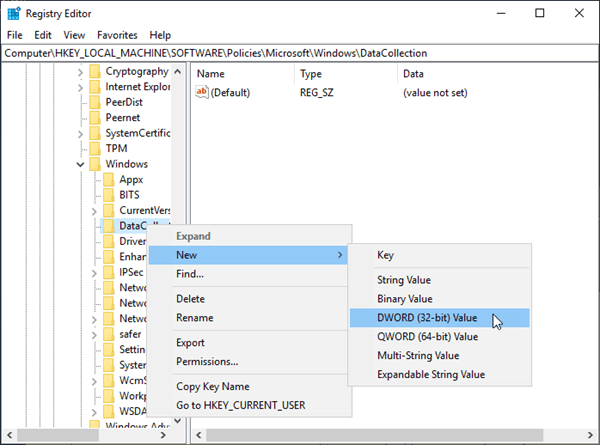Expand the WcmSvc key
600x445 pixels.
pos(94,381)
